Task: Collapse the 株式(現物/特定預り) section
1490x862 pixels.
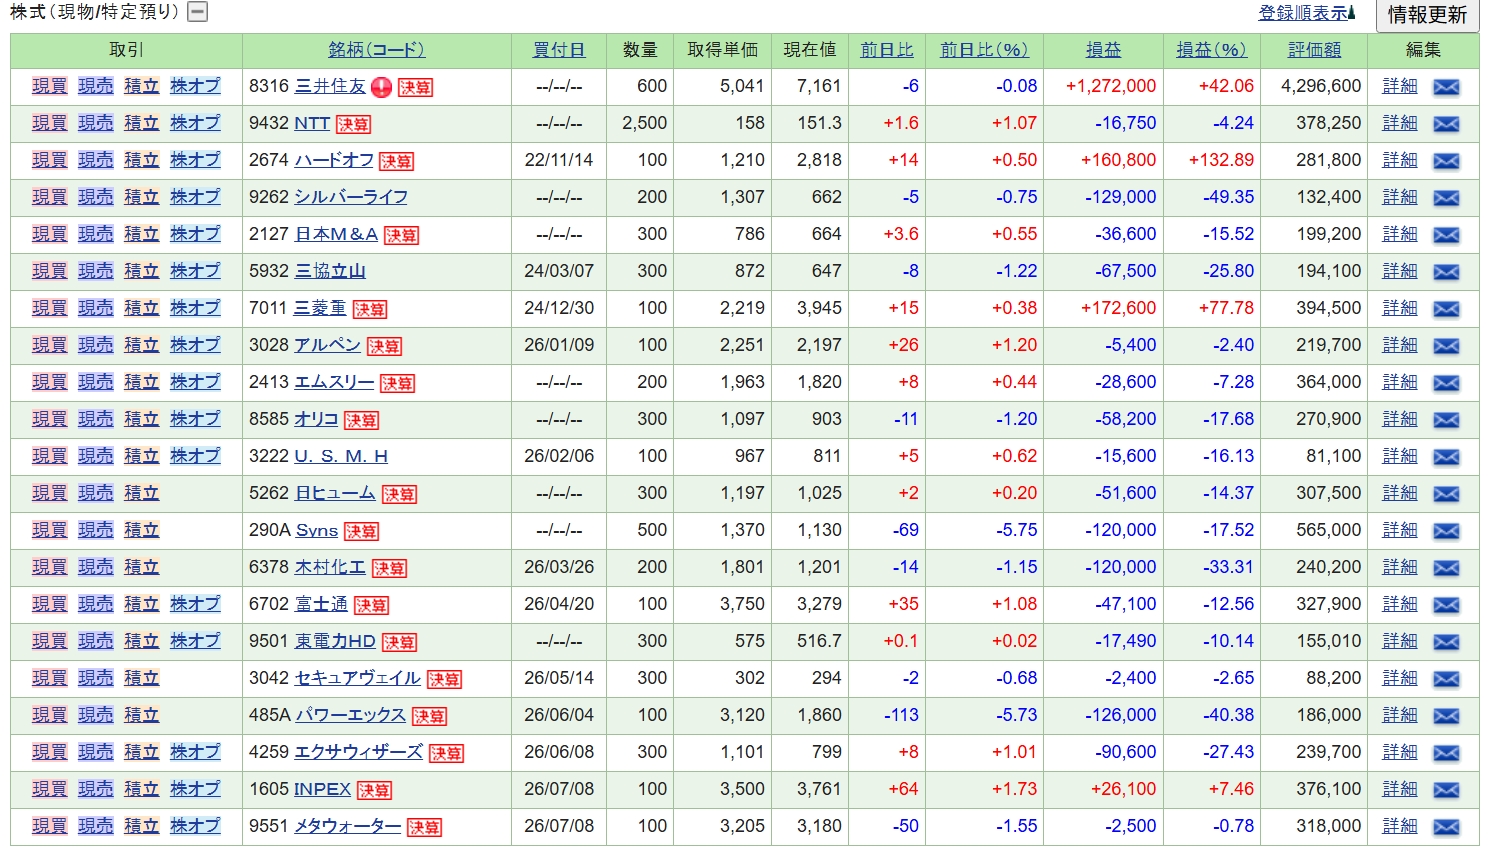Action: 198,12
